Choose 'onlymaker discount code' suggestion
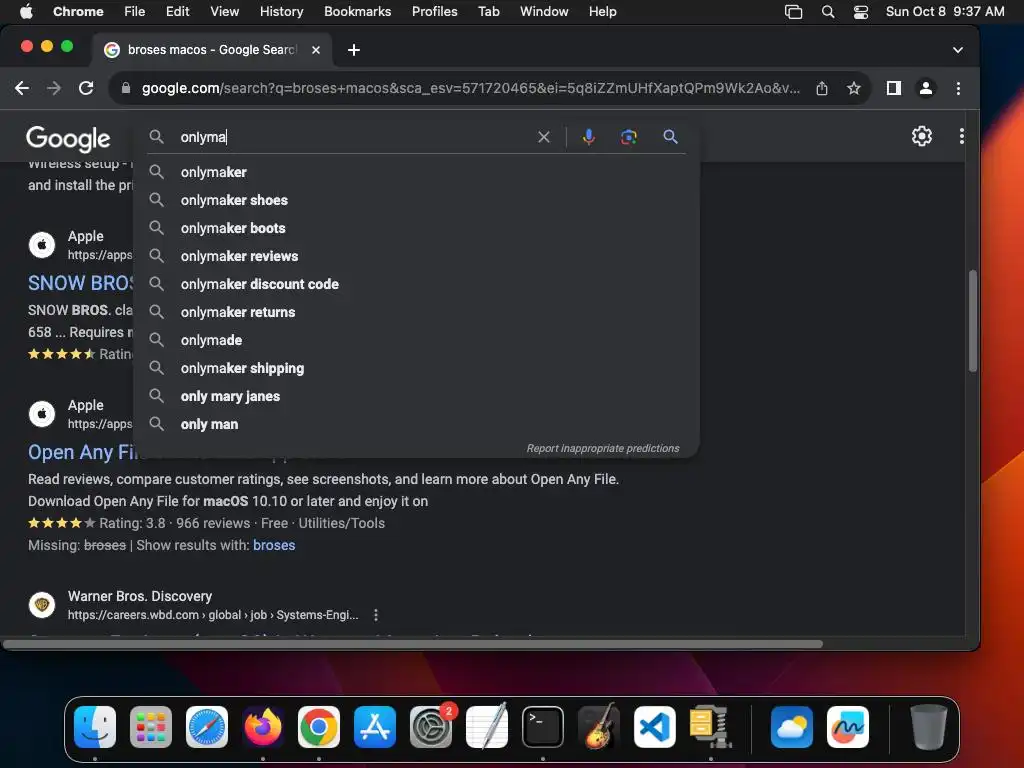This screenshot has width=1024, height=768. pos(417,285)
